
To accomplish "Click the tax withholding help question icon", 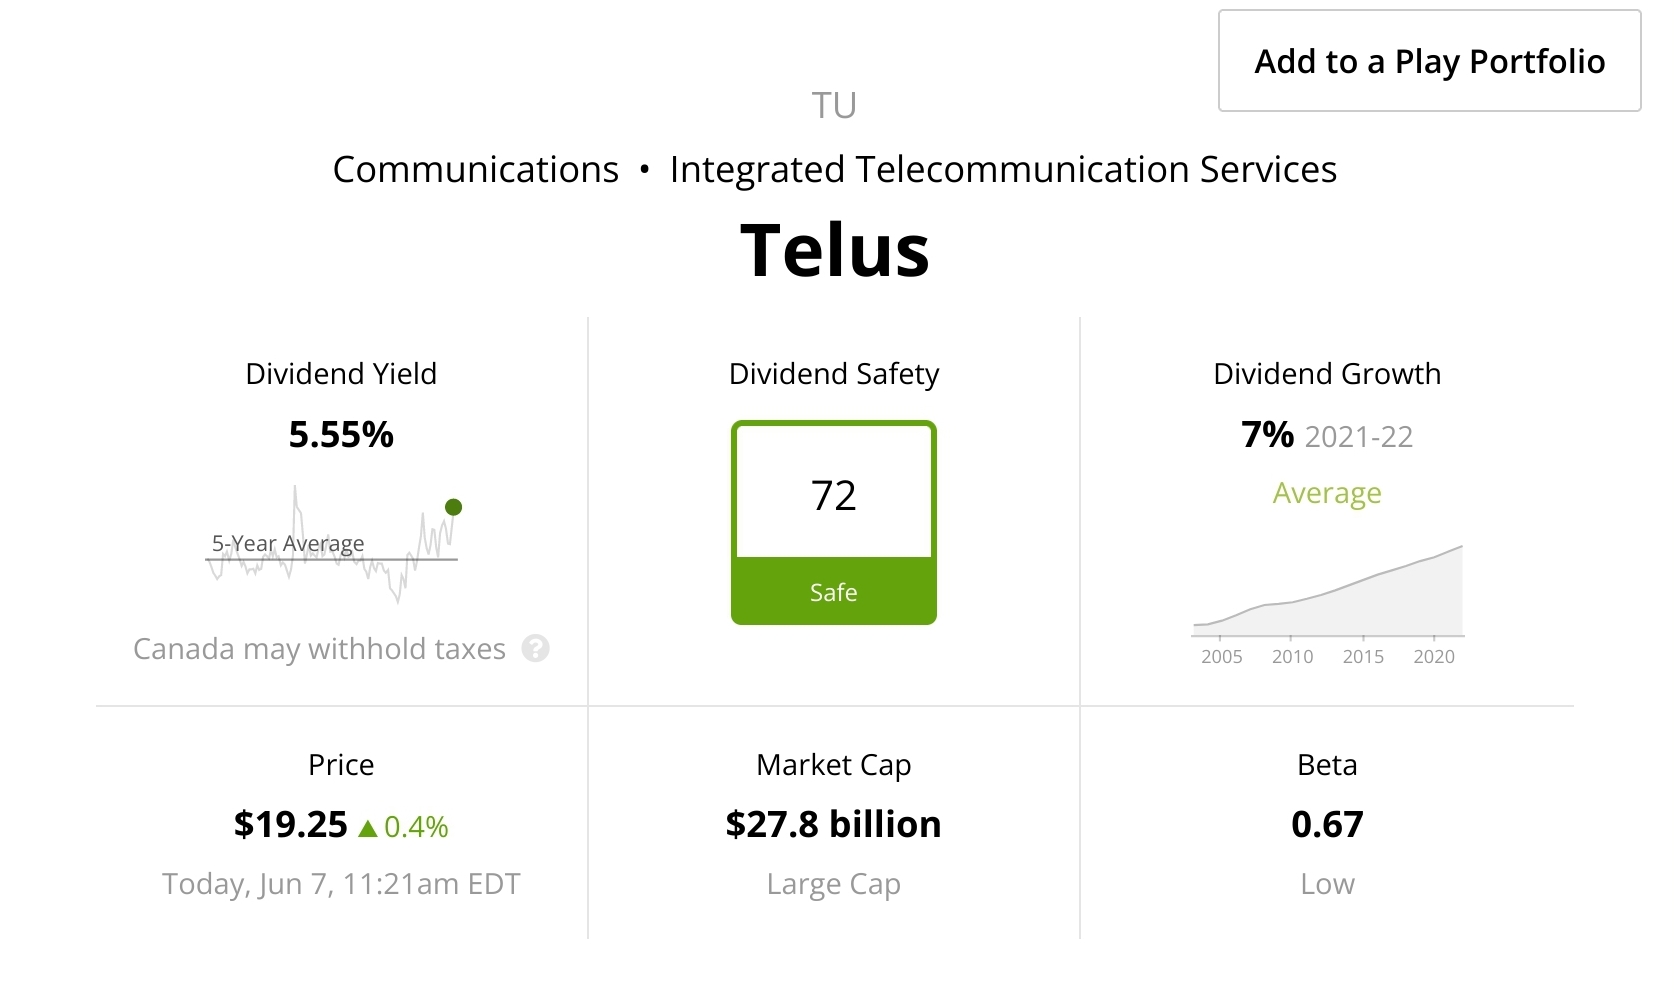I will click(536, 649).
